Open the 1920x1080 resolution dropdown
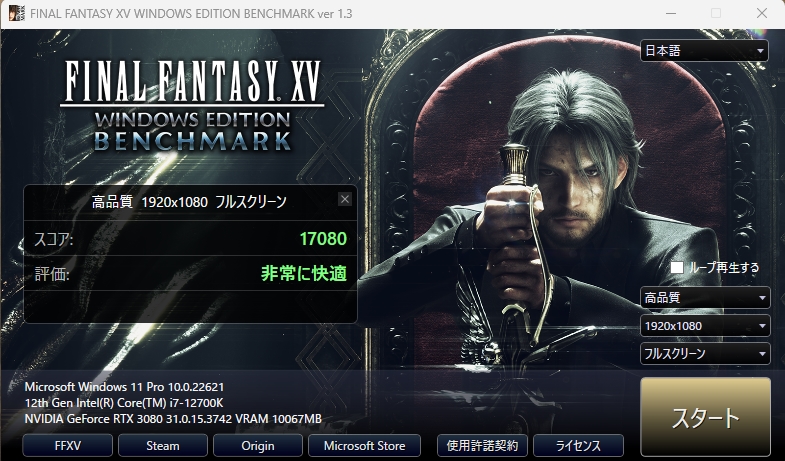The width and height of the screenshot is (785, 461). coord(705,326)
